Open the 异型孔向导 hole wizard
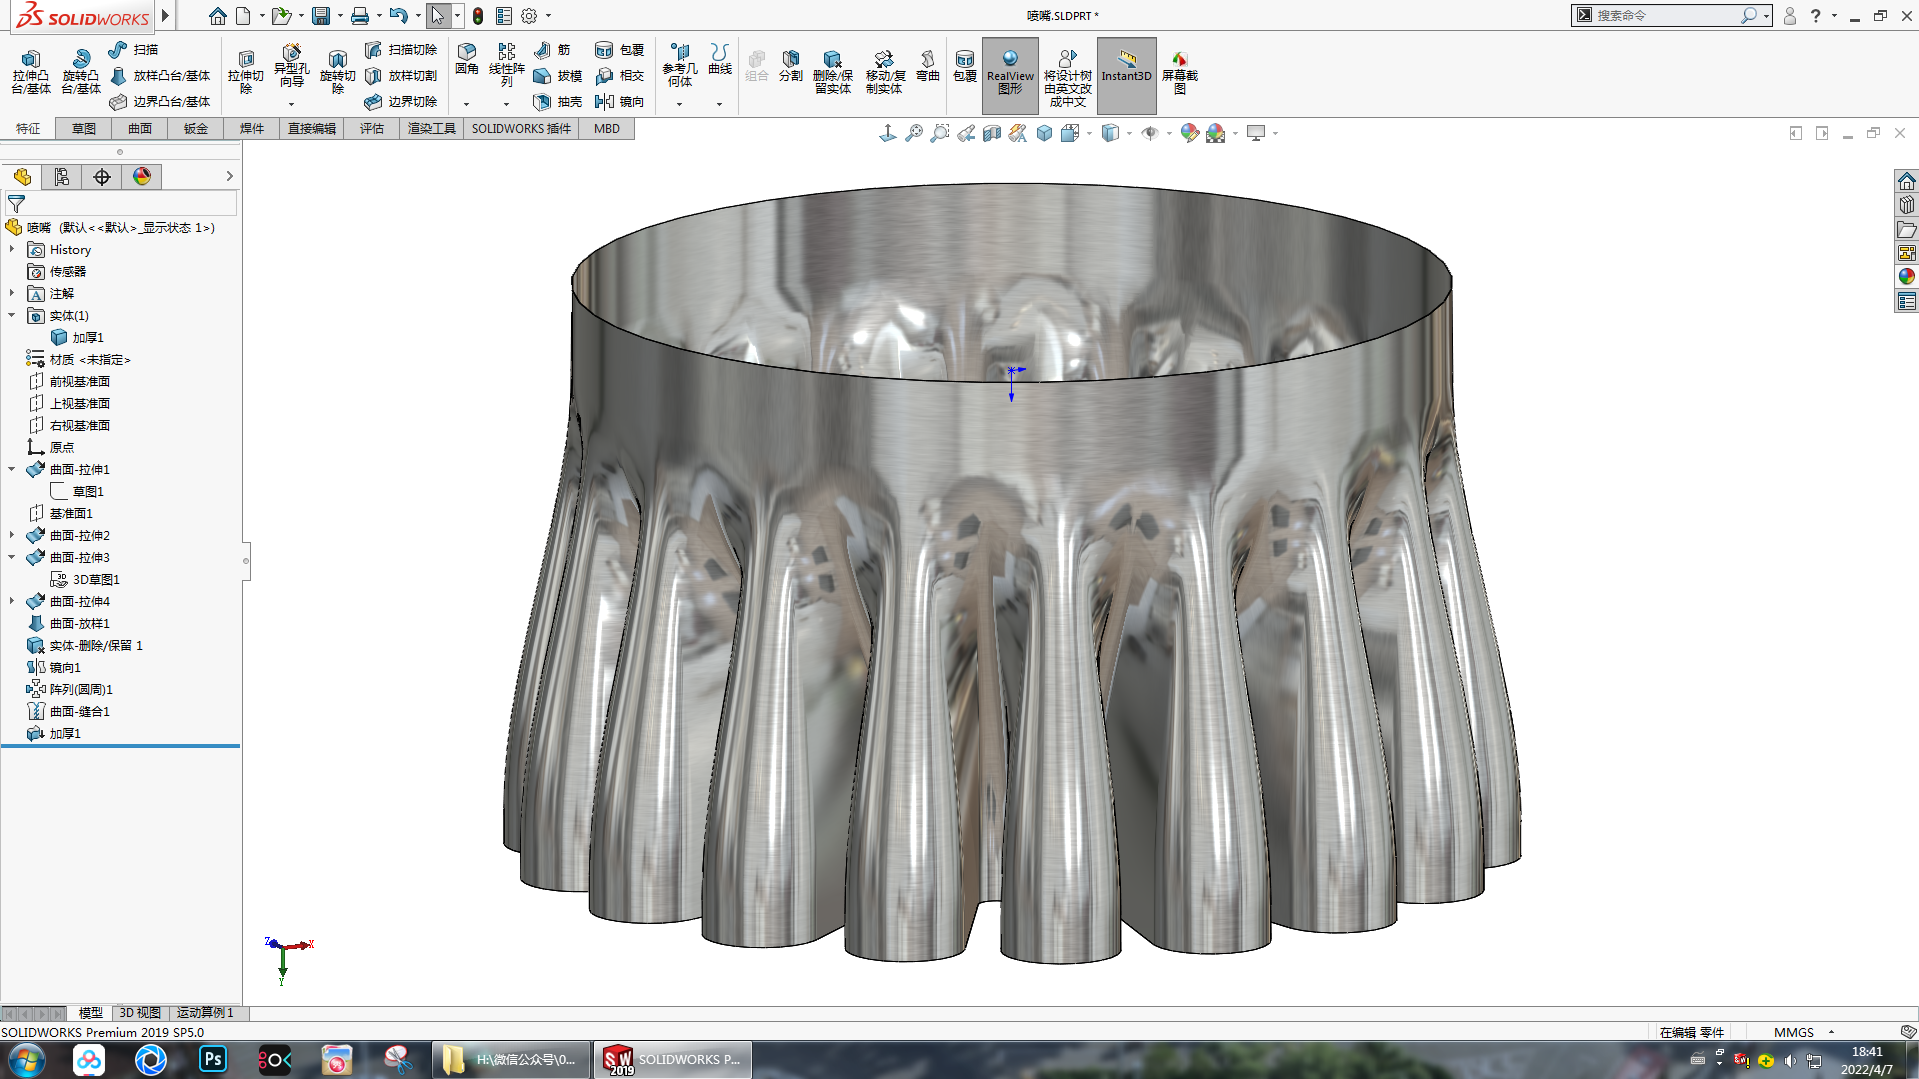The width and height of the screenshot is (1919, 1079). click(x=291, y=68)
